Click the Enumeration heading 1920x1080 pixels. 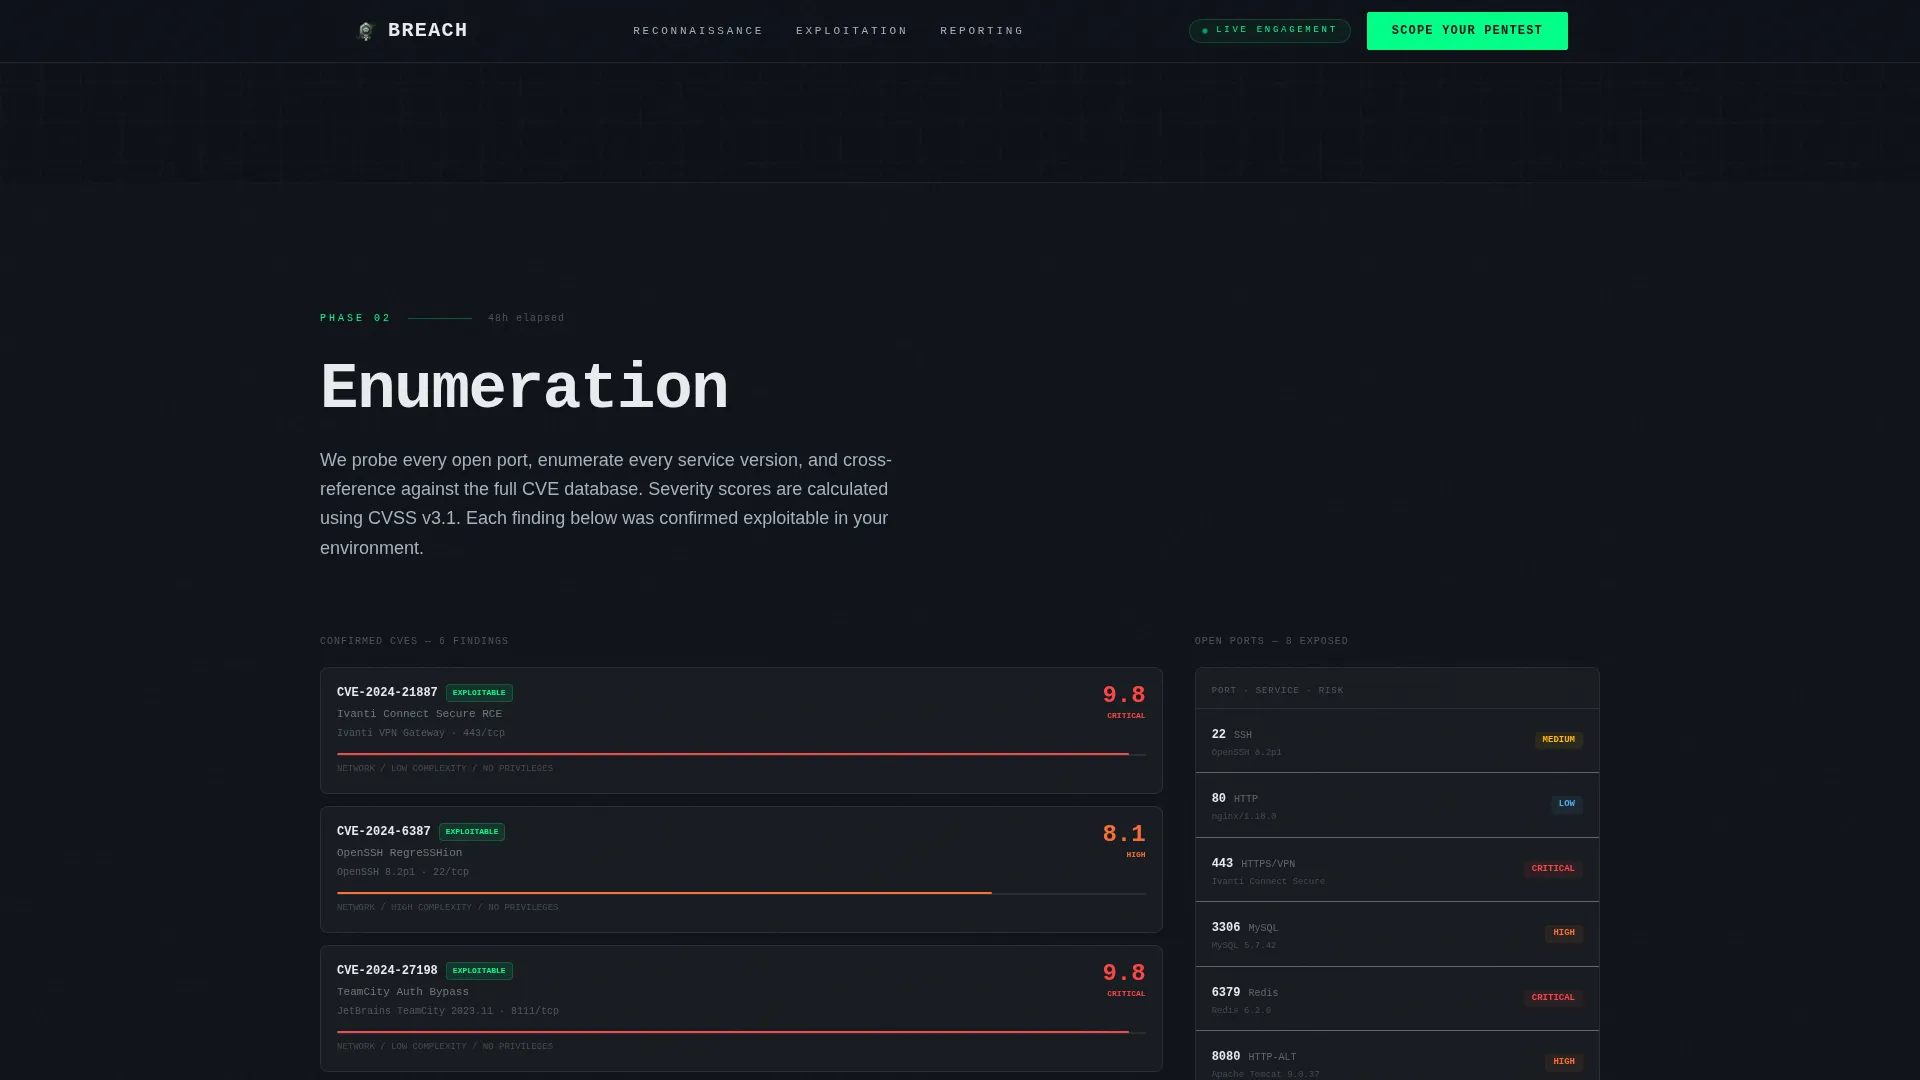coord(524,388)
